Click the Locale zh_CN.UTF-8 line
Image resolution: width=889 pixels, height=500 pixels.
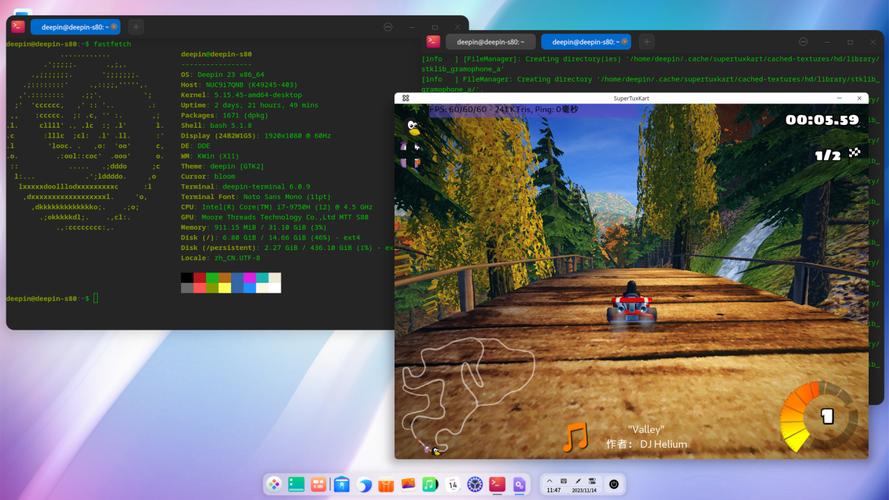click(x=221, y=258)
